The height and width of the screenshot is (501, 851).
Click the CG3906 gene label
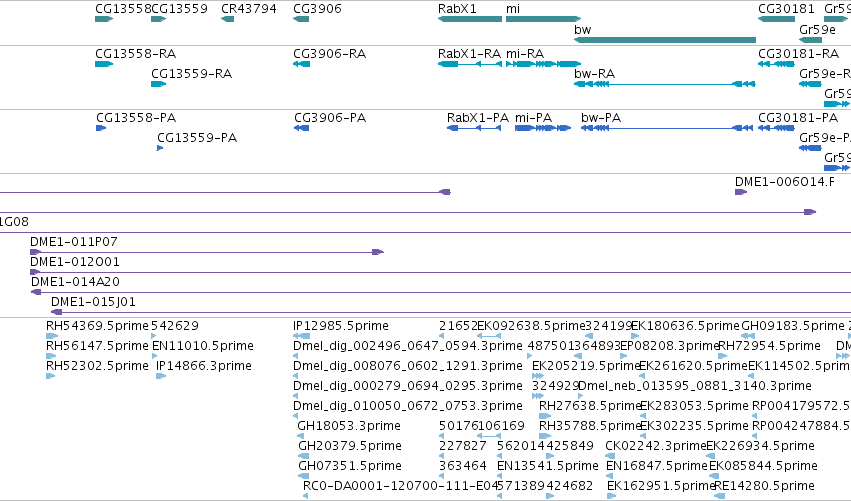pos(317,9)
